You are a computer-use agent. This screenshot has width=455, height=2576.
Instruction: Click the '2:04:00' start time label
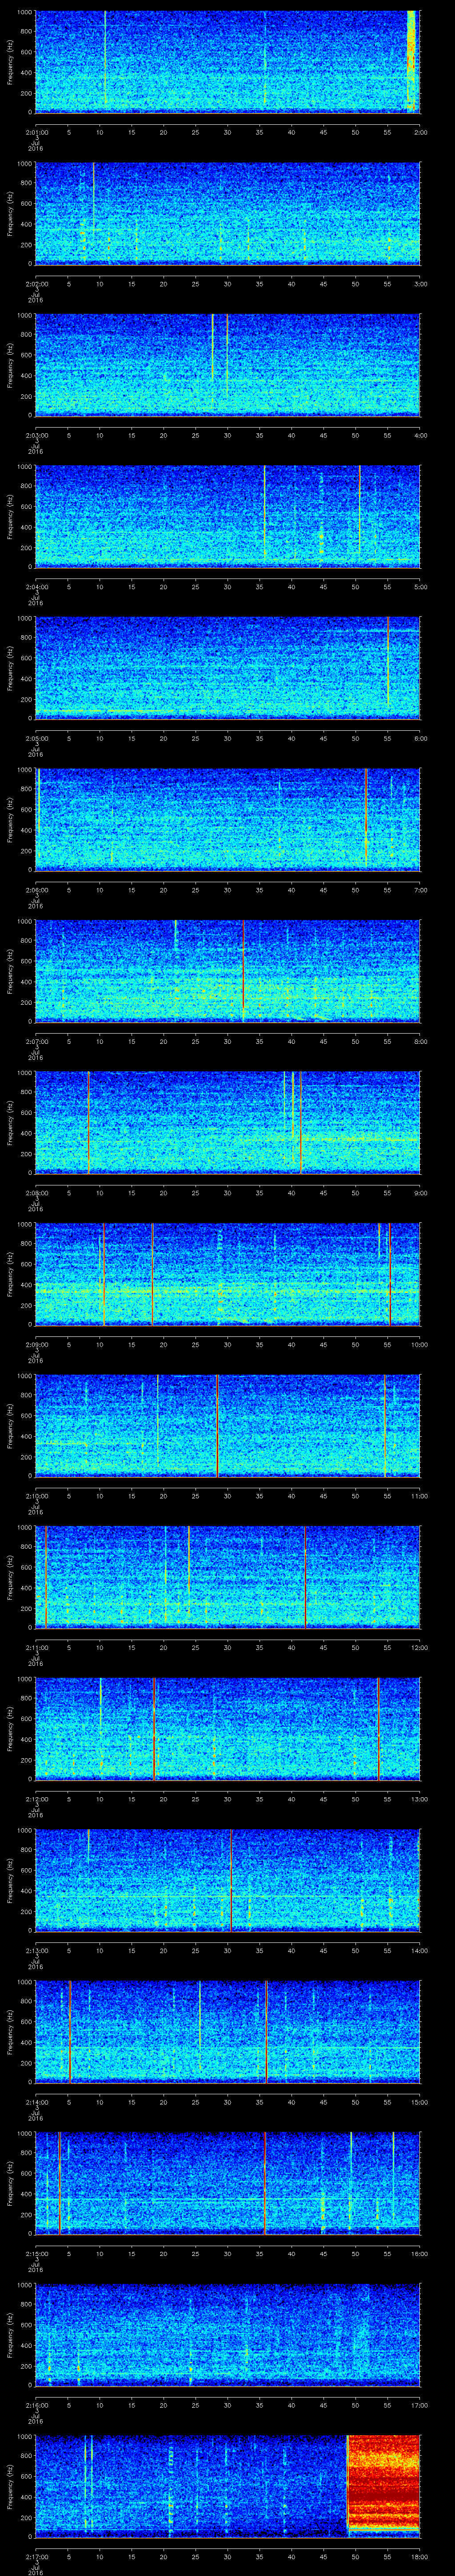click(x=36, y=586)
